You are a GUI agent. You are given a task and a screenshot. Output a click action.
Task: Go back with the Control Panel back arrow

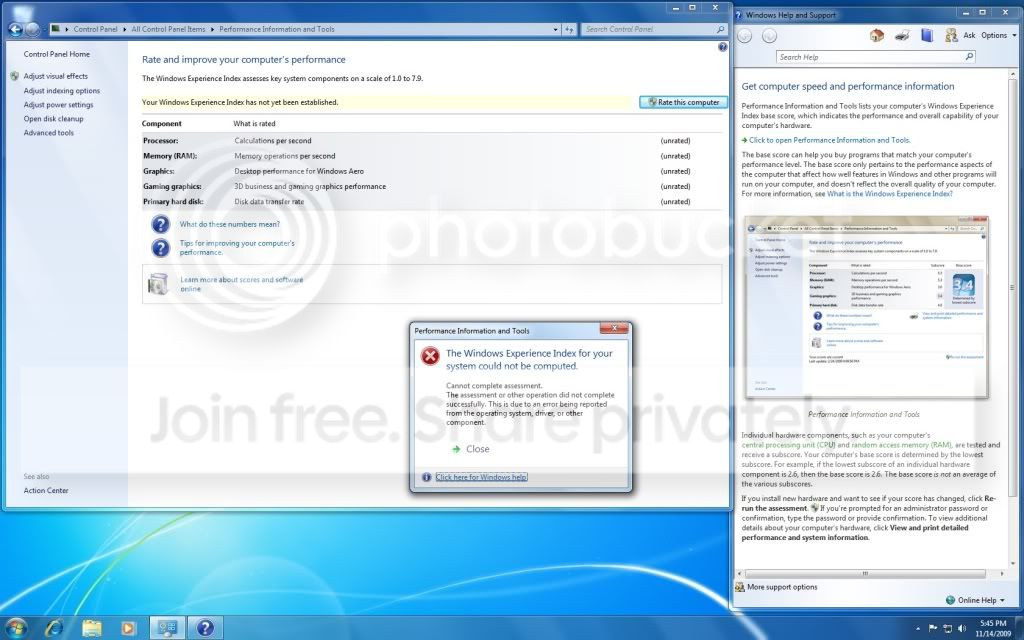pyautogui.click(x=16, y=29)
